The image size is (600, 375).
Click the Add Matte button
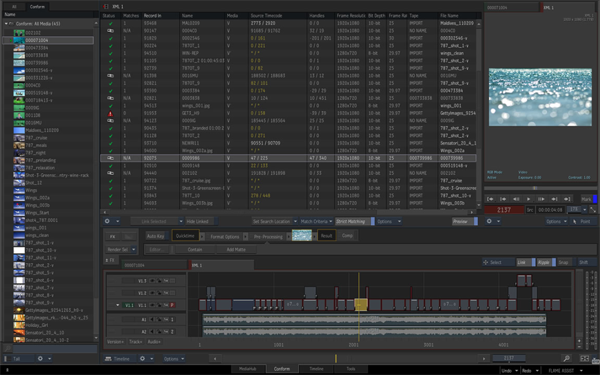pos(236,249)
